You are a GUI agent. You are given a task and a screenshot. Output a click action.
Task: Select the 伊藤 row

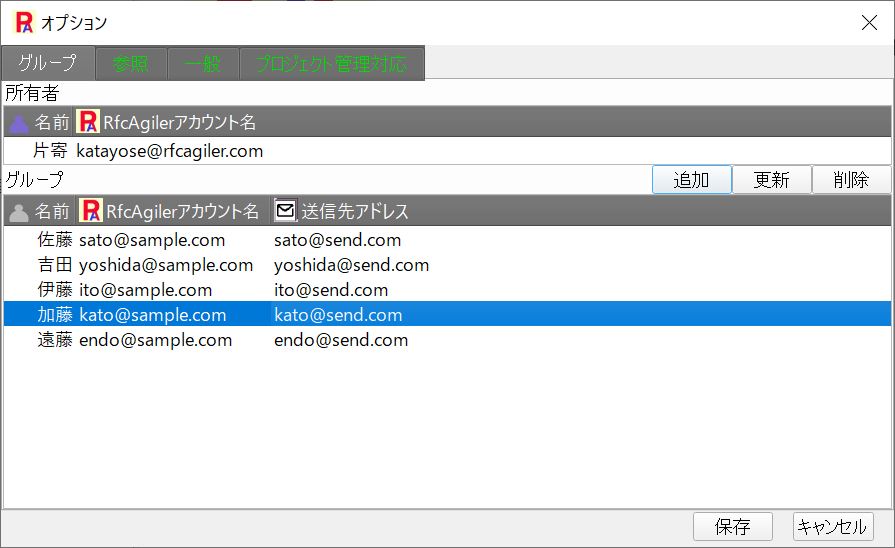(448, 290)
